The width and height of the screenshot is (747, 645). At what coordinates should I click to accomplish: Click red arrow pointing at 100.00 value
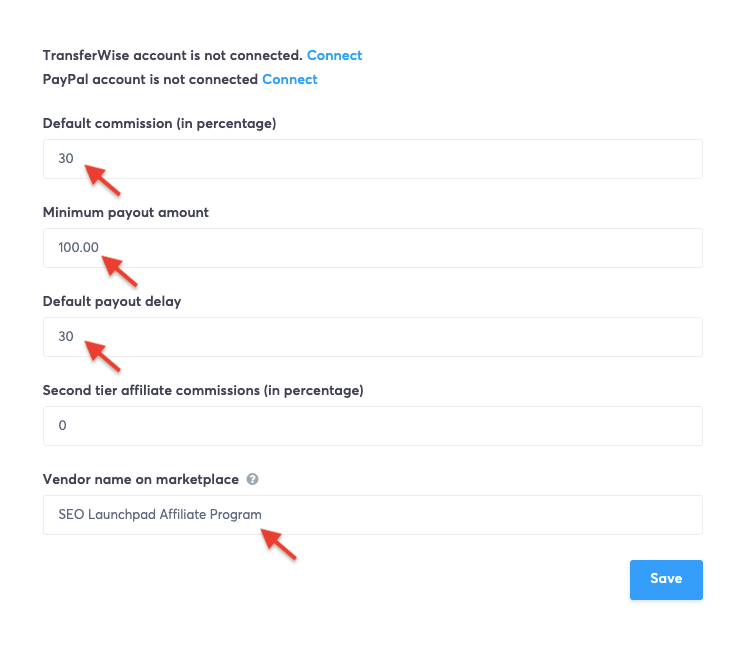[x=120, y=270]
